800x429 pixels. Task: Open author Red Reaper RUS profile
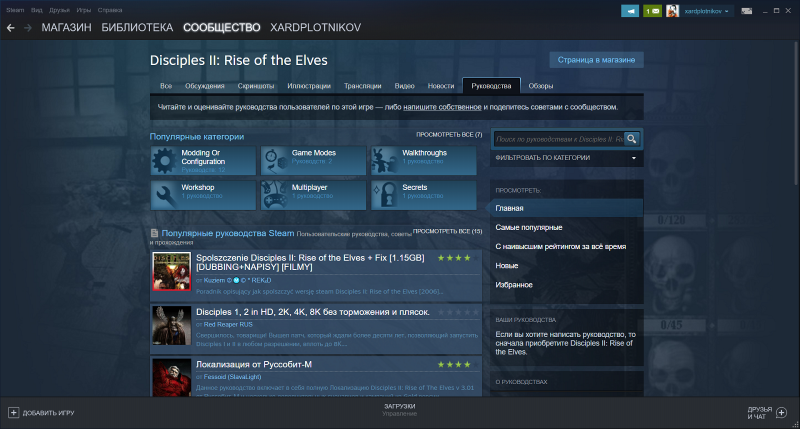(228, 324)
